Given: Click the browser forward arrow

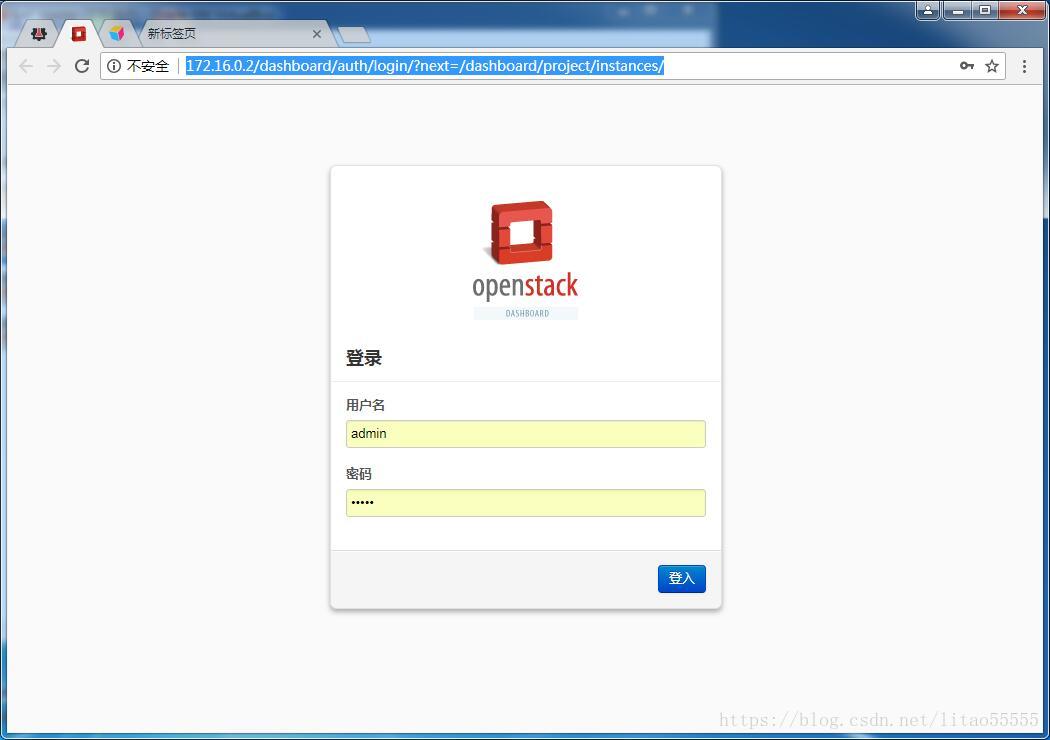Looking at the screenshot, I should click(x=54, y=66).
